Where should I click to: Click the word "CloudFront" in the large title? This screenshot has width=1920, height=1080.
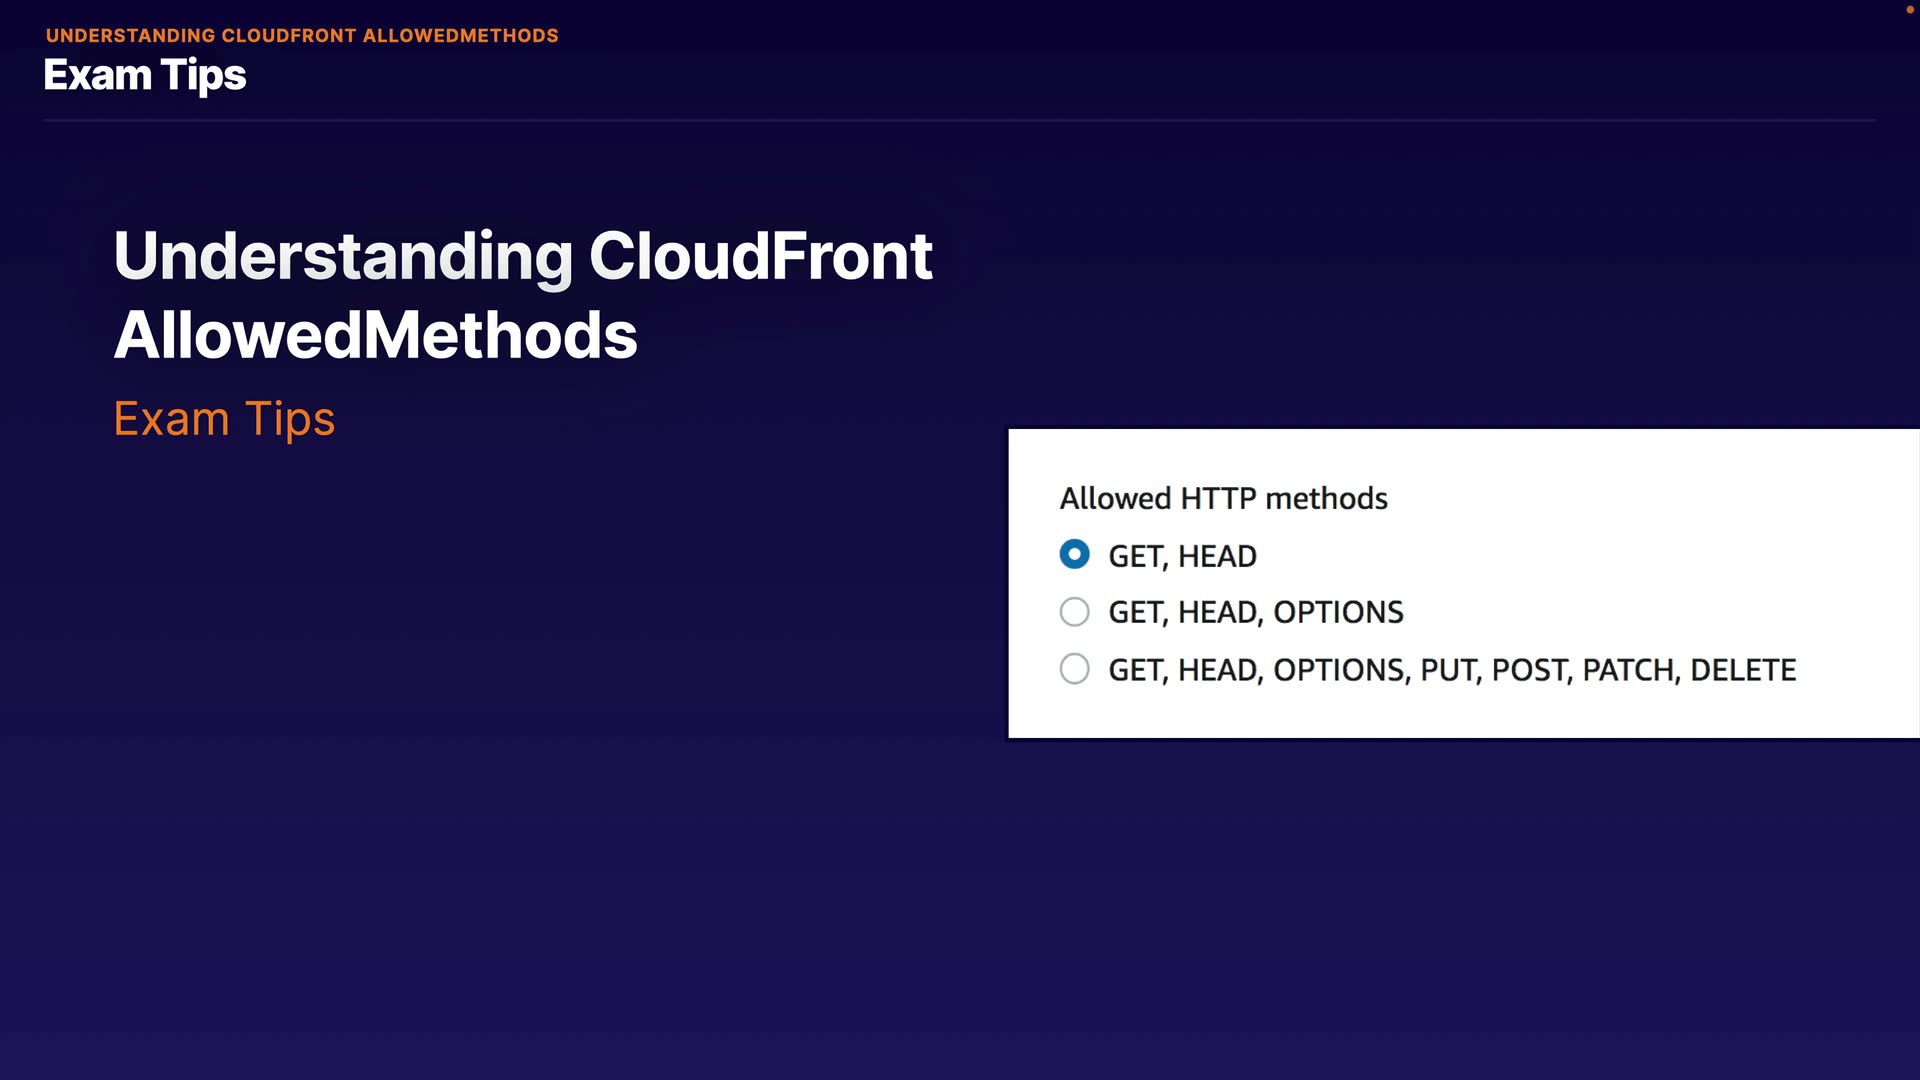point(760,256)
